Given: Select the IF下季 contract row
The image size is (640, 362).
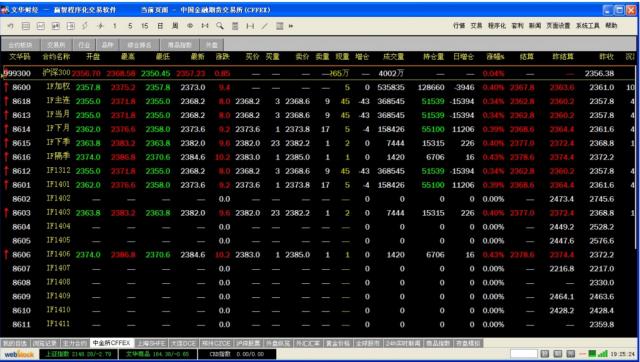Looking at the screenshot, I should click(318, 143).
